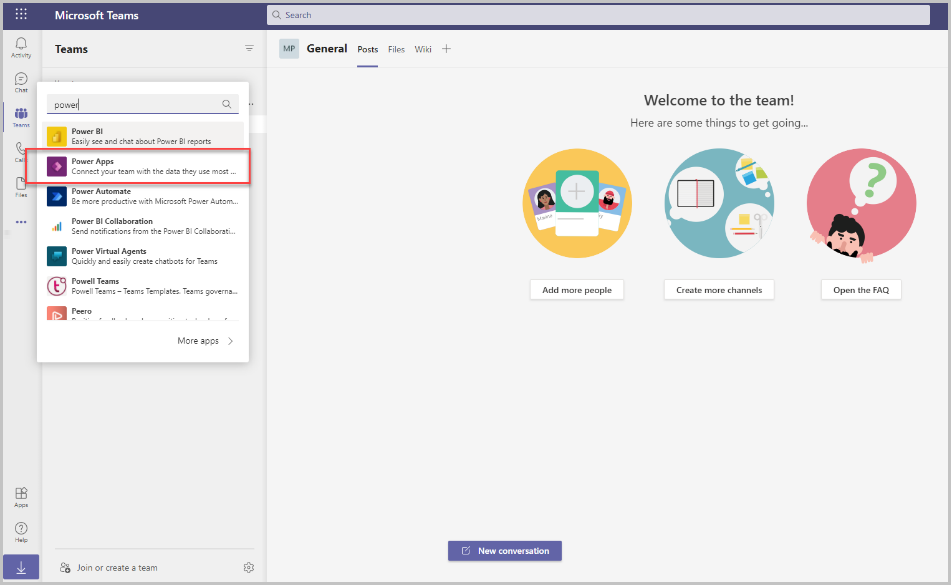The height and width of the screenshot is (585, 951).
Task: Open the Activity feed icon
Action: pyautogui.click(x=20, y=45)
